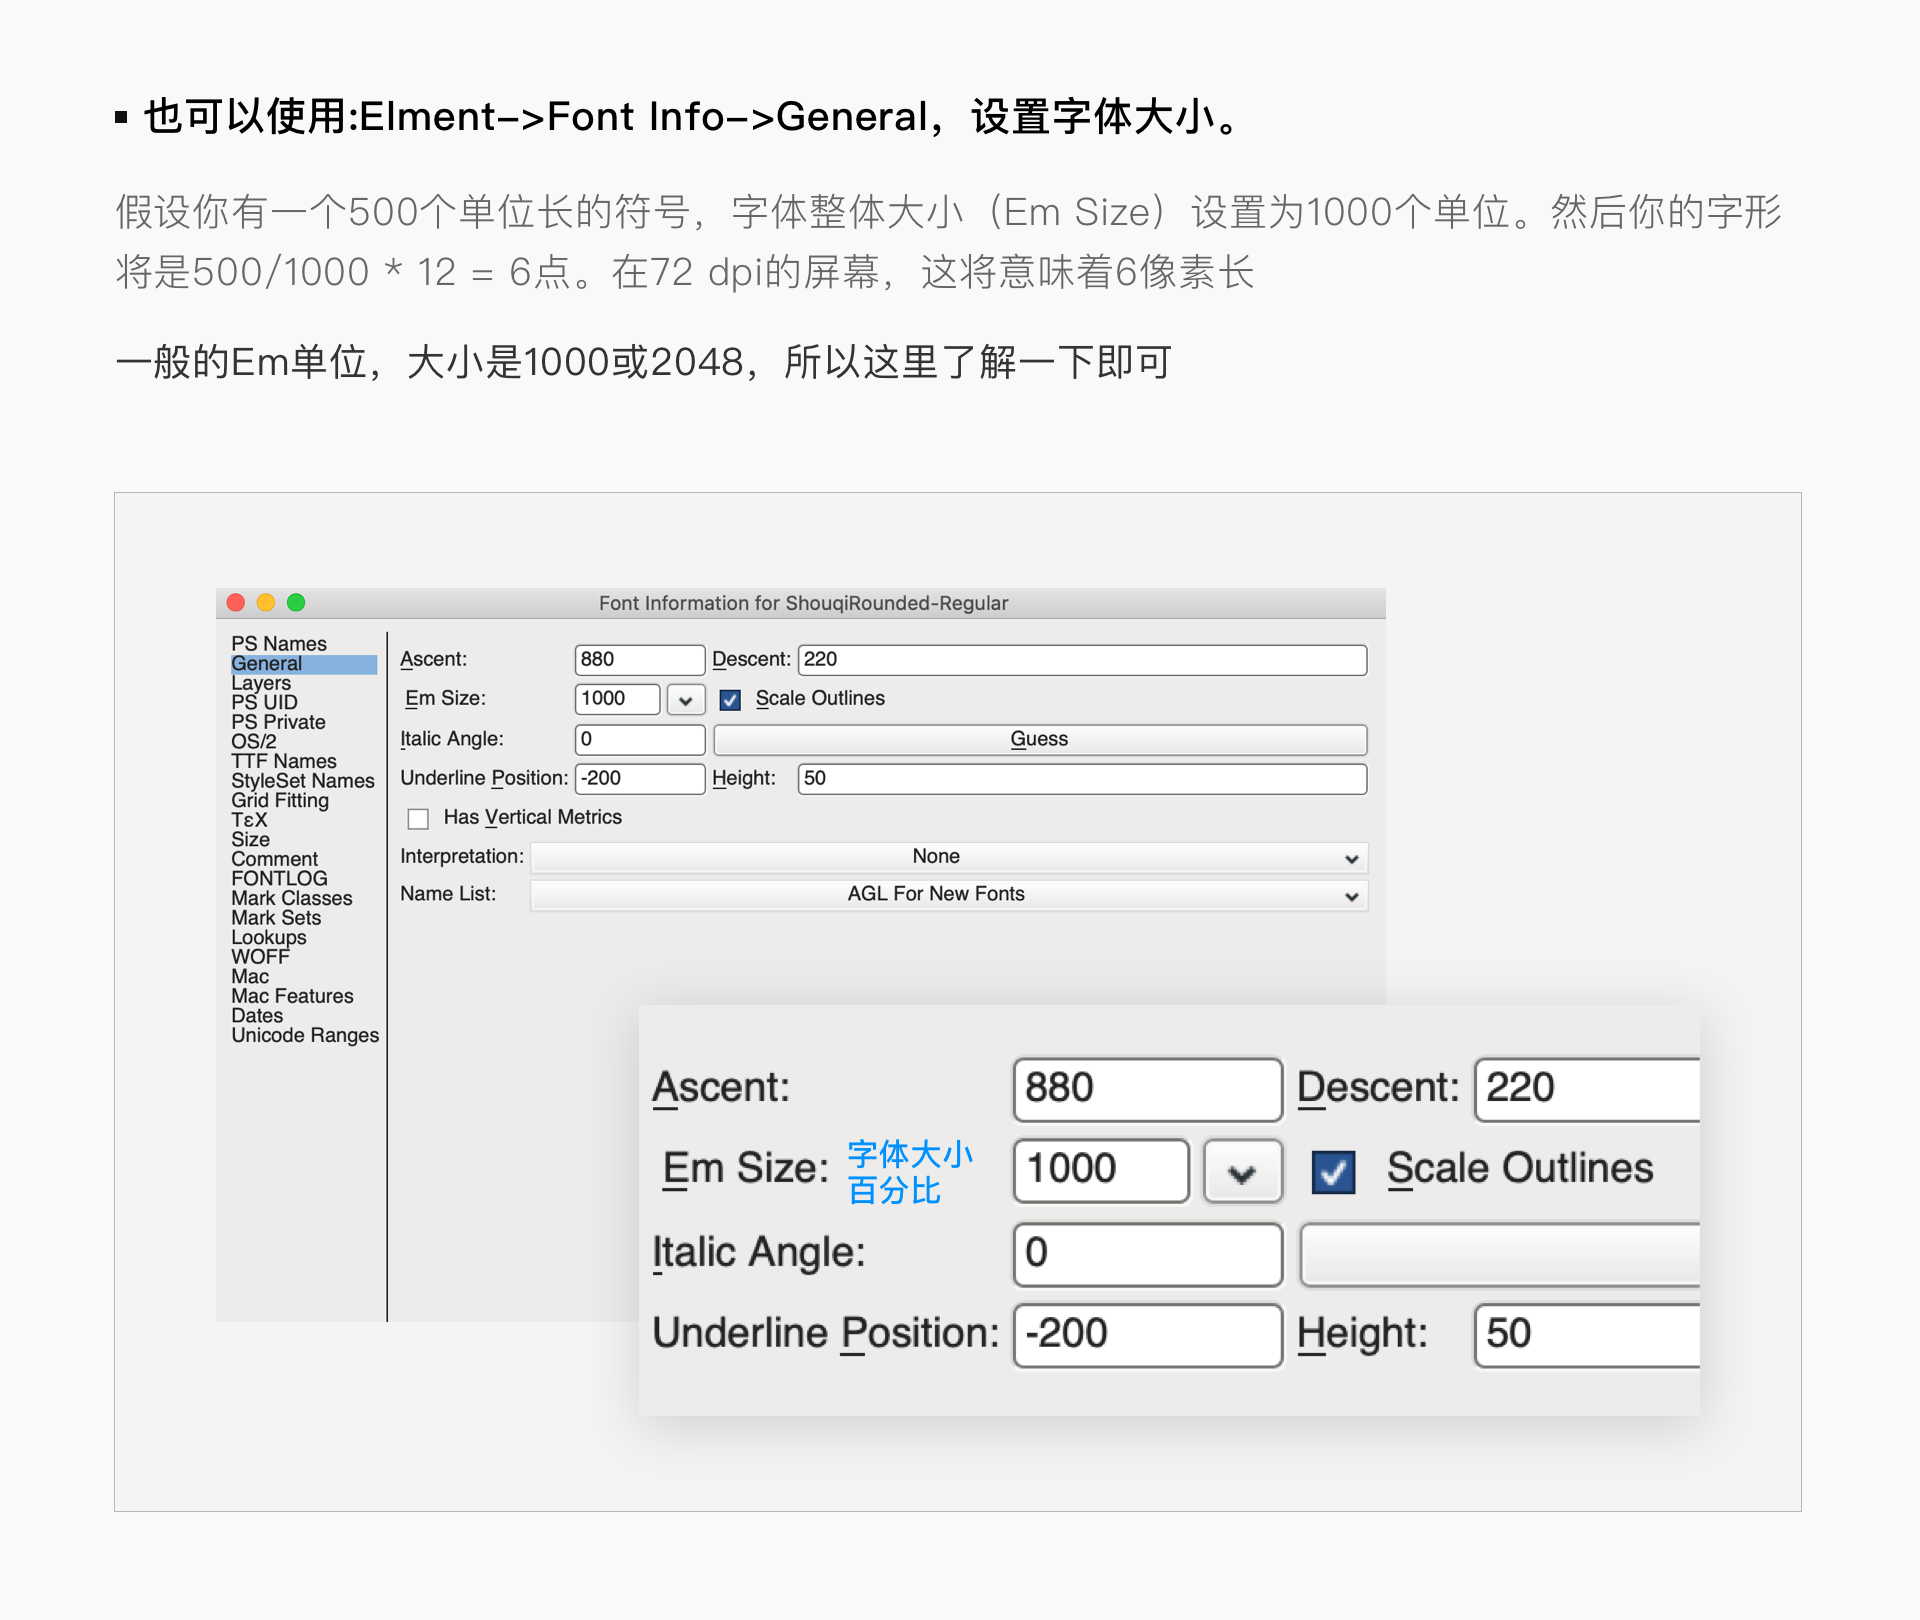The width and height of the screenshot is (1920, 1620).
Task: Enable the Has Vertical Metrics checkbox
Action: 418,819
